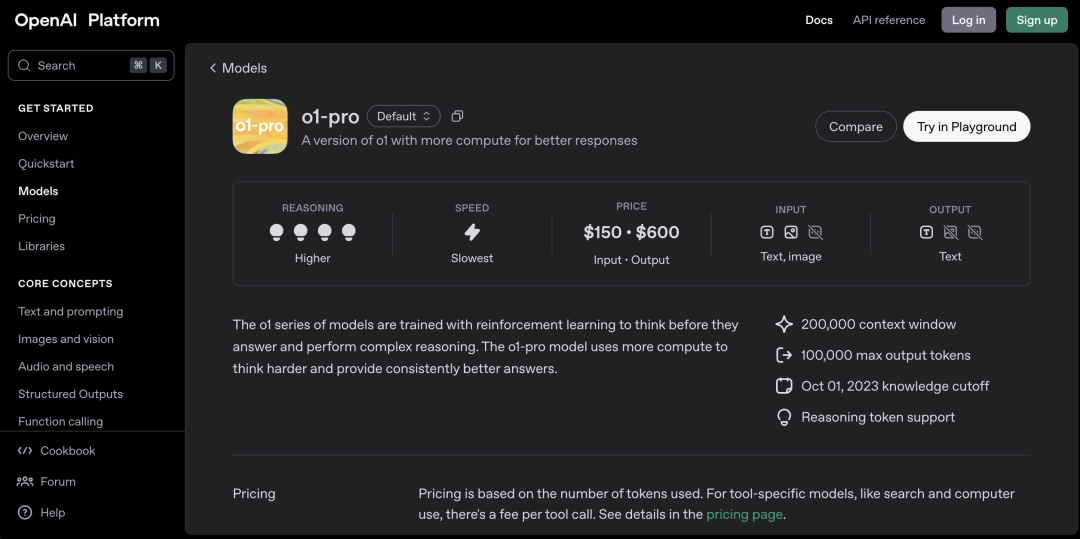Click the o1-pro model thumbnail image
The width and height of the screenshot is (1080, 539).
[x=260, y=126]
